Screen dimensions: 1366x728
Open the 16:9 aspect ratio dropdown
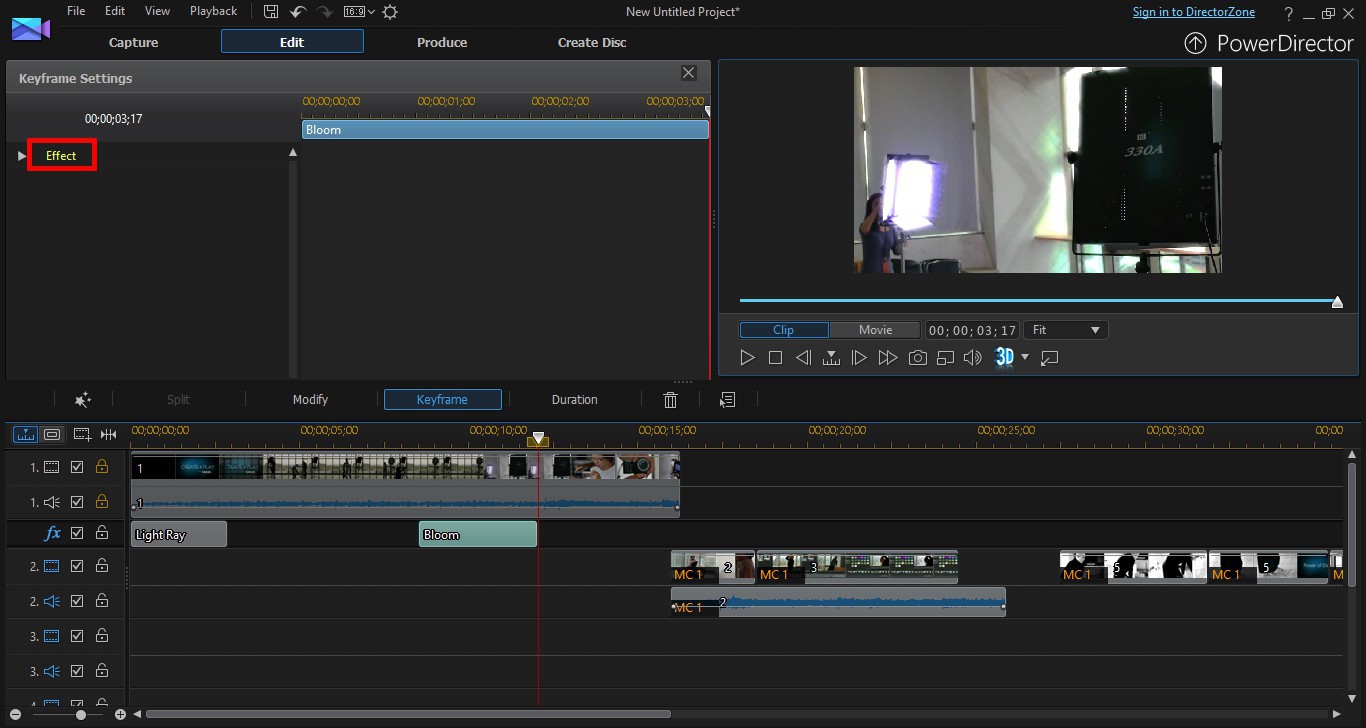click(x=359, y=12)
